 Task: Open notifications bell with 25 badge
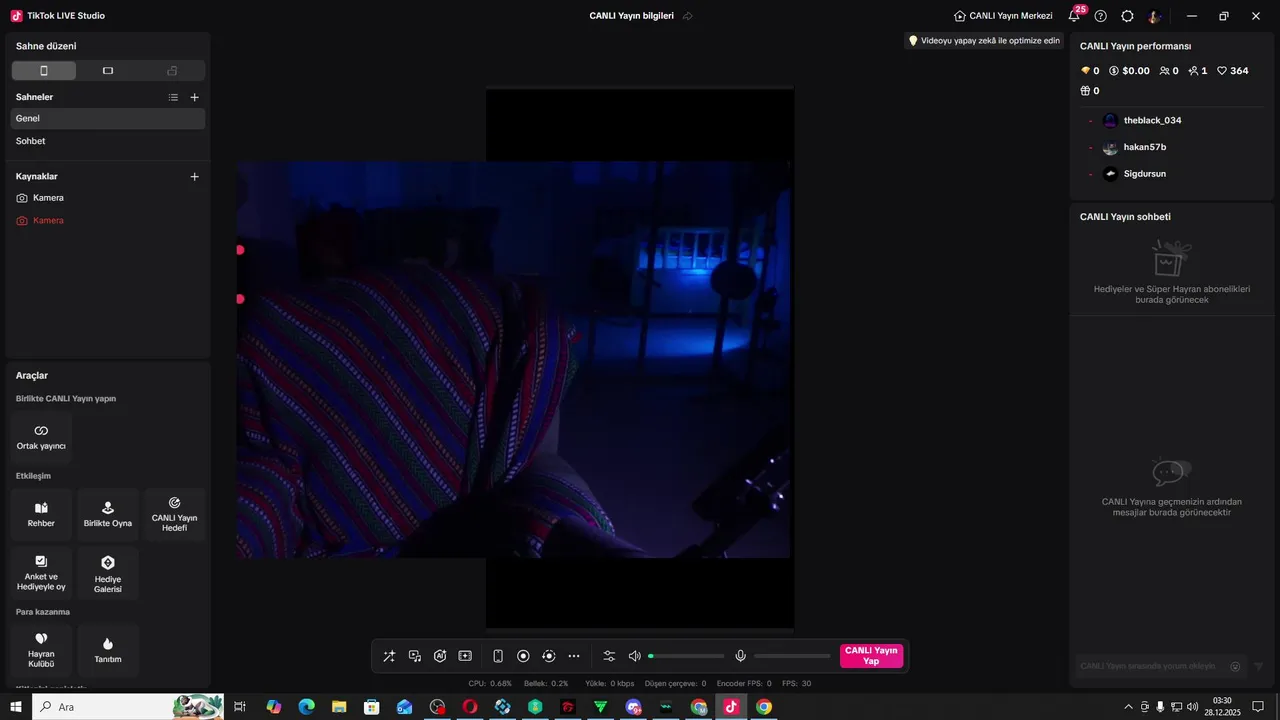pos(1075,15)
